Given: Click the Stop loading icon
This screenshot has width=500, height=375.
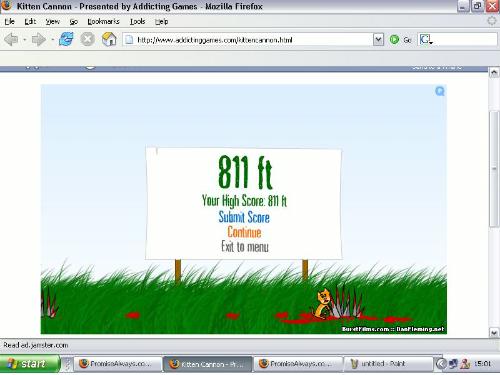Looking at the screenshot, I should (87, 39).
